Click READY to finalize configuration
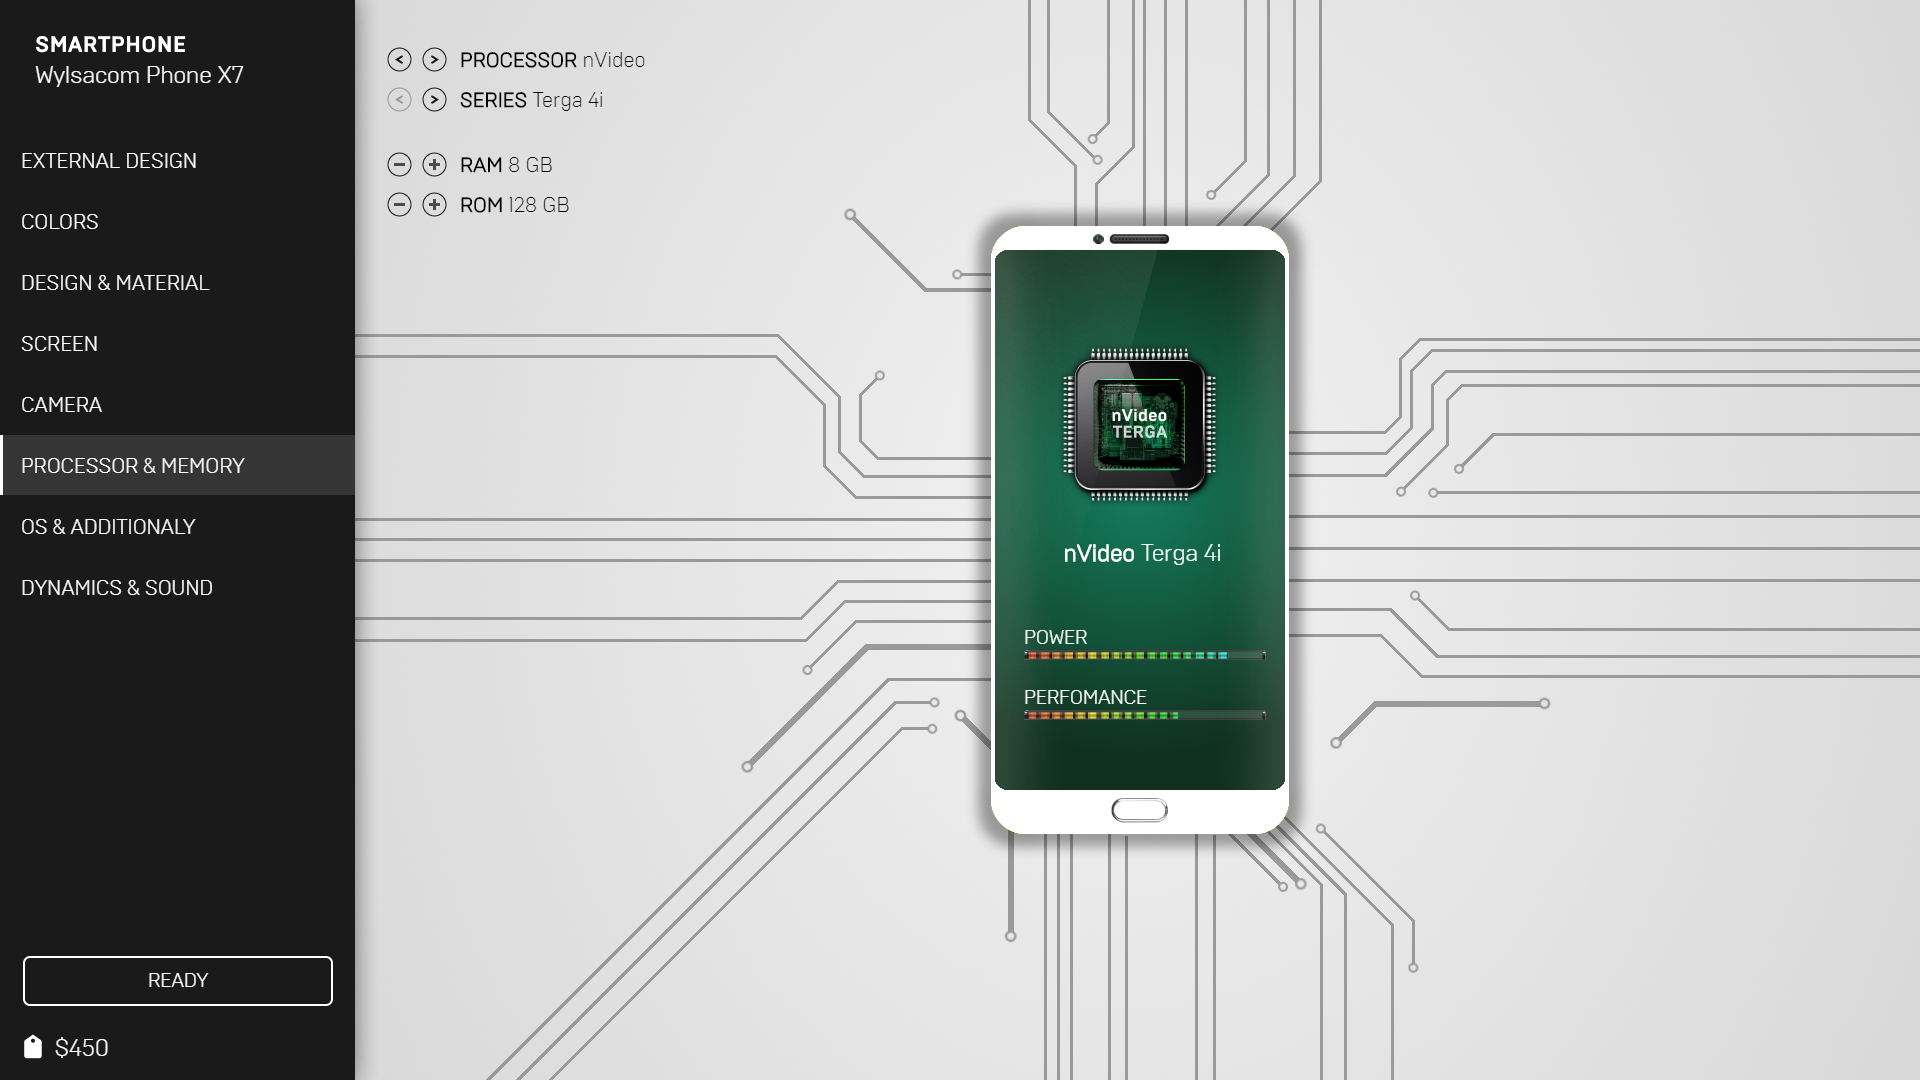The image size is (1920, 1080). [x=178, y=980]
